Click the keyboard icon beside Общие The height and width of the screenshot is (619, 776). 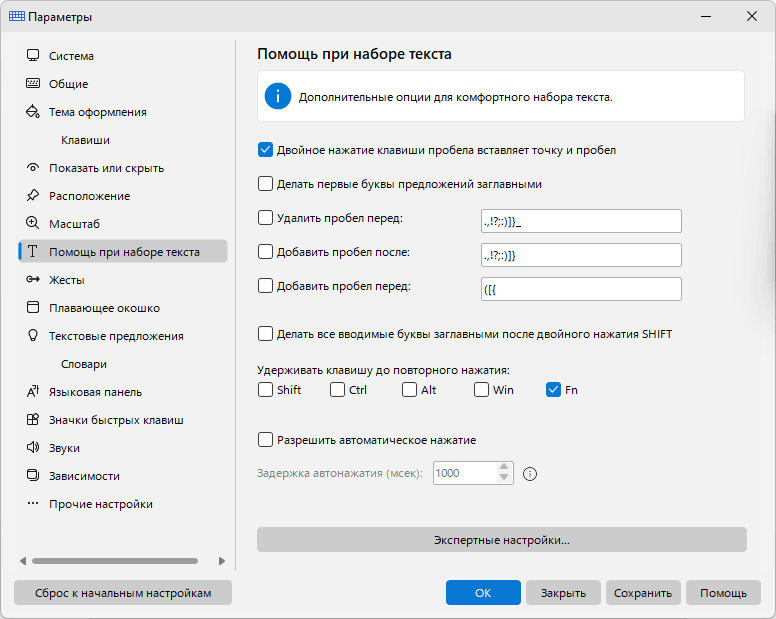pos(33,83)
